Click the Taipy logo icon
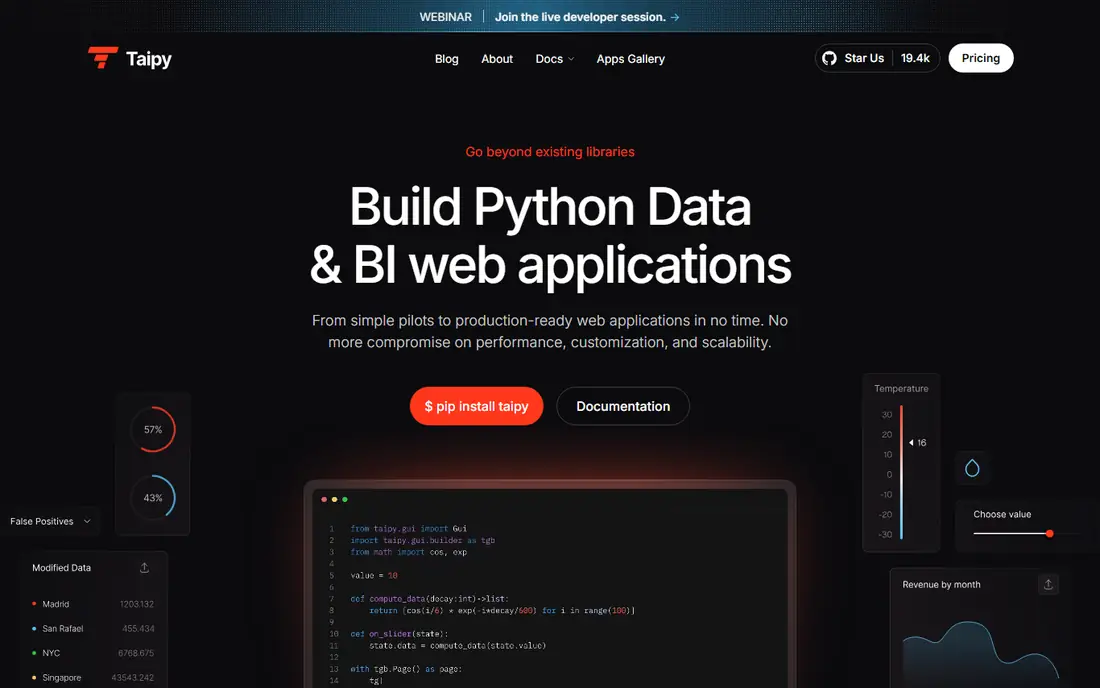 click(x=102, y=58)
